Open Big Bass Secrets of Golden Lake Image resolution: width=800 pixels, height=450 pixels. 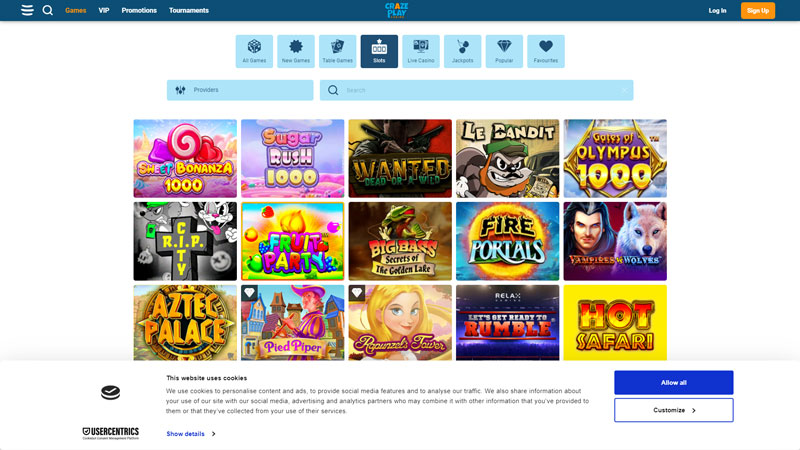(400, 241)
